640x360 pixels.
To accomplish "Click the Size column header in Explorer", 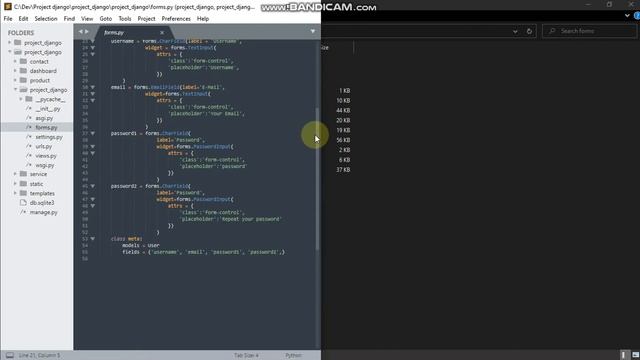I will coord(324,48).
